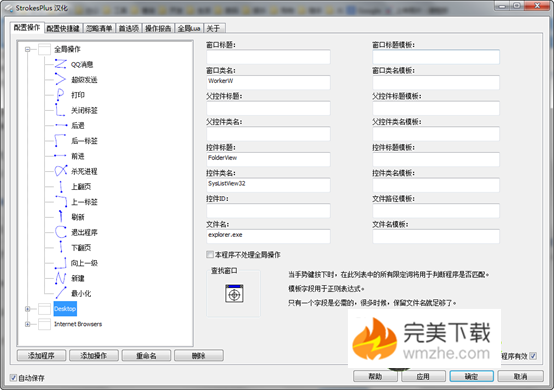554x390 pixels.
Task: Toggle the 程序有效 checkbox
Action: pos(533,356)
